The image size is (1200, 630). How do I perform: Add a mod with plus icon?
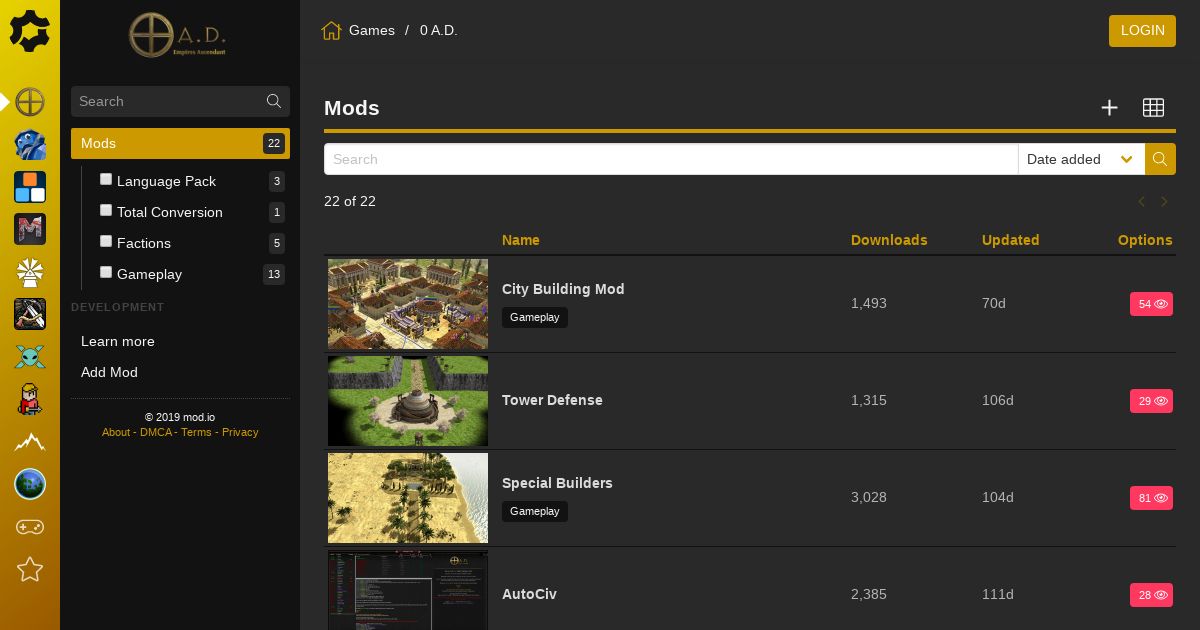1109,108
